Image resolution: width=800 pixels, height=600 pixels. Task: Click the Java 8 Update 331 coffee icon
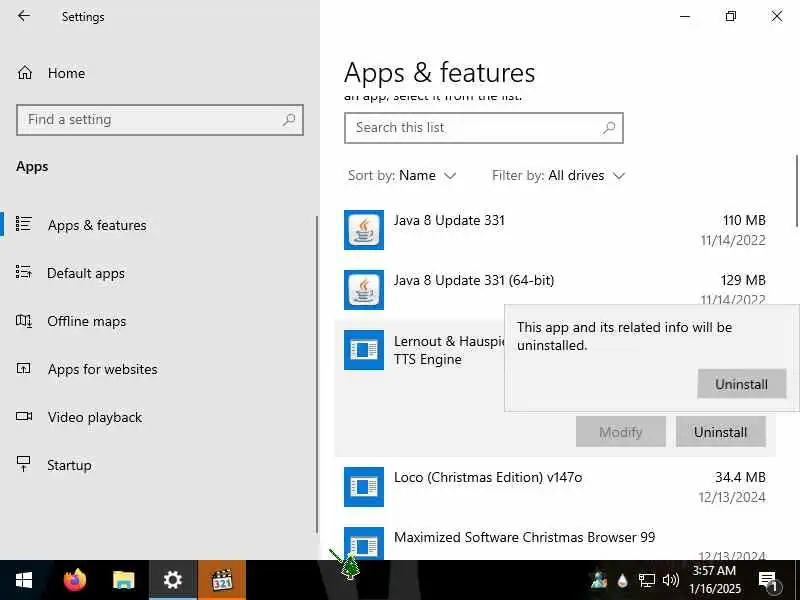pyautogui.click(x=364, y=230)
